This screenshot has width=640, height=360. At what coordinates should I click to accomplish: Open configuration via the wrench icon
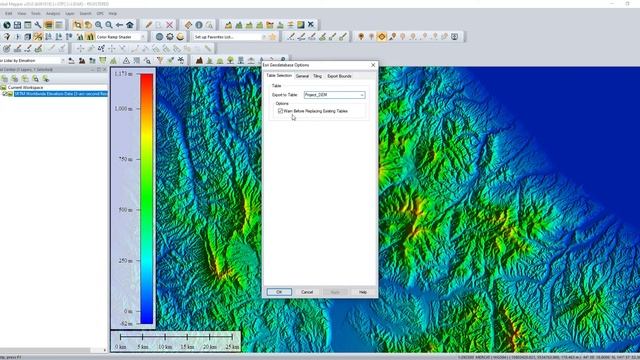coord(38,25)
